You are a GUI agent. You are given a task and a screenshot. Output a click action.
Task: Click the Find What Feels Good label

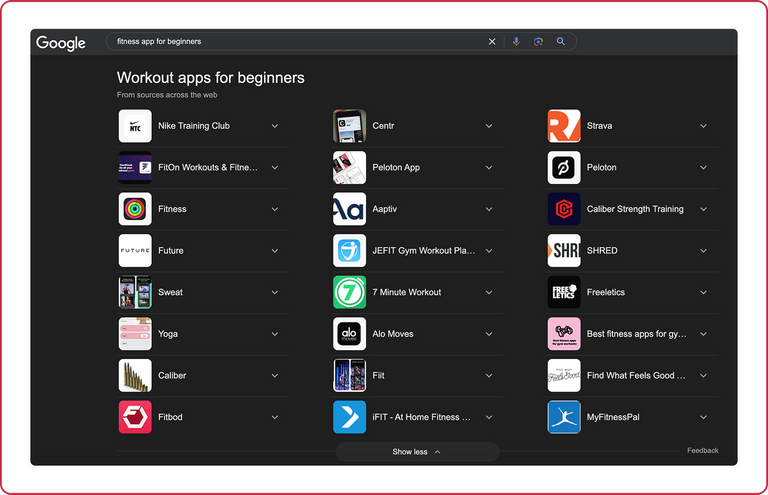point(636,376)
